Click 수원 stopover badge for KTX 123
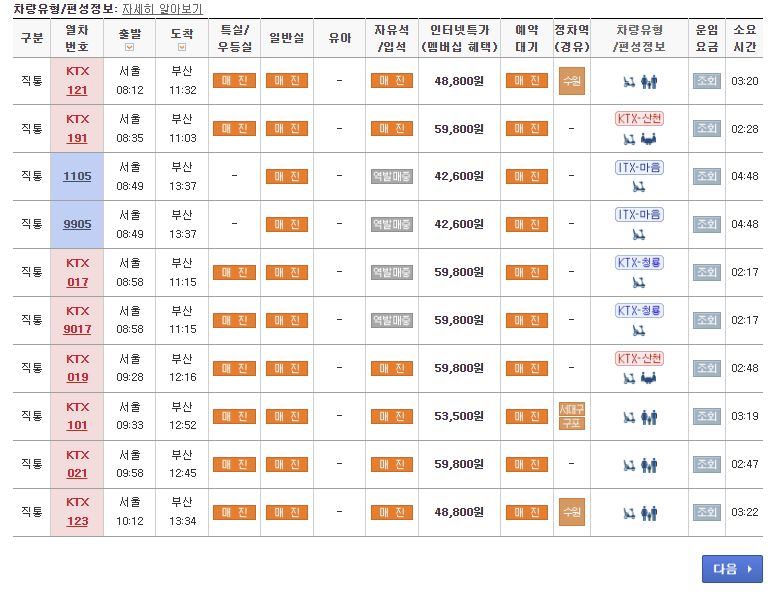This screenshot has width=775, height=595. [x=572, y=512]
